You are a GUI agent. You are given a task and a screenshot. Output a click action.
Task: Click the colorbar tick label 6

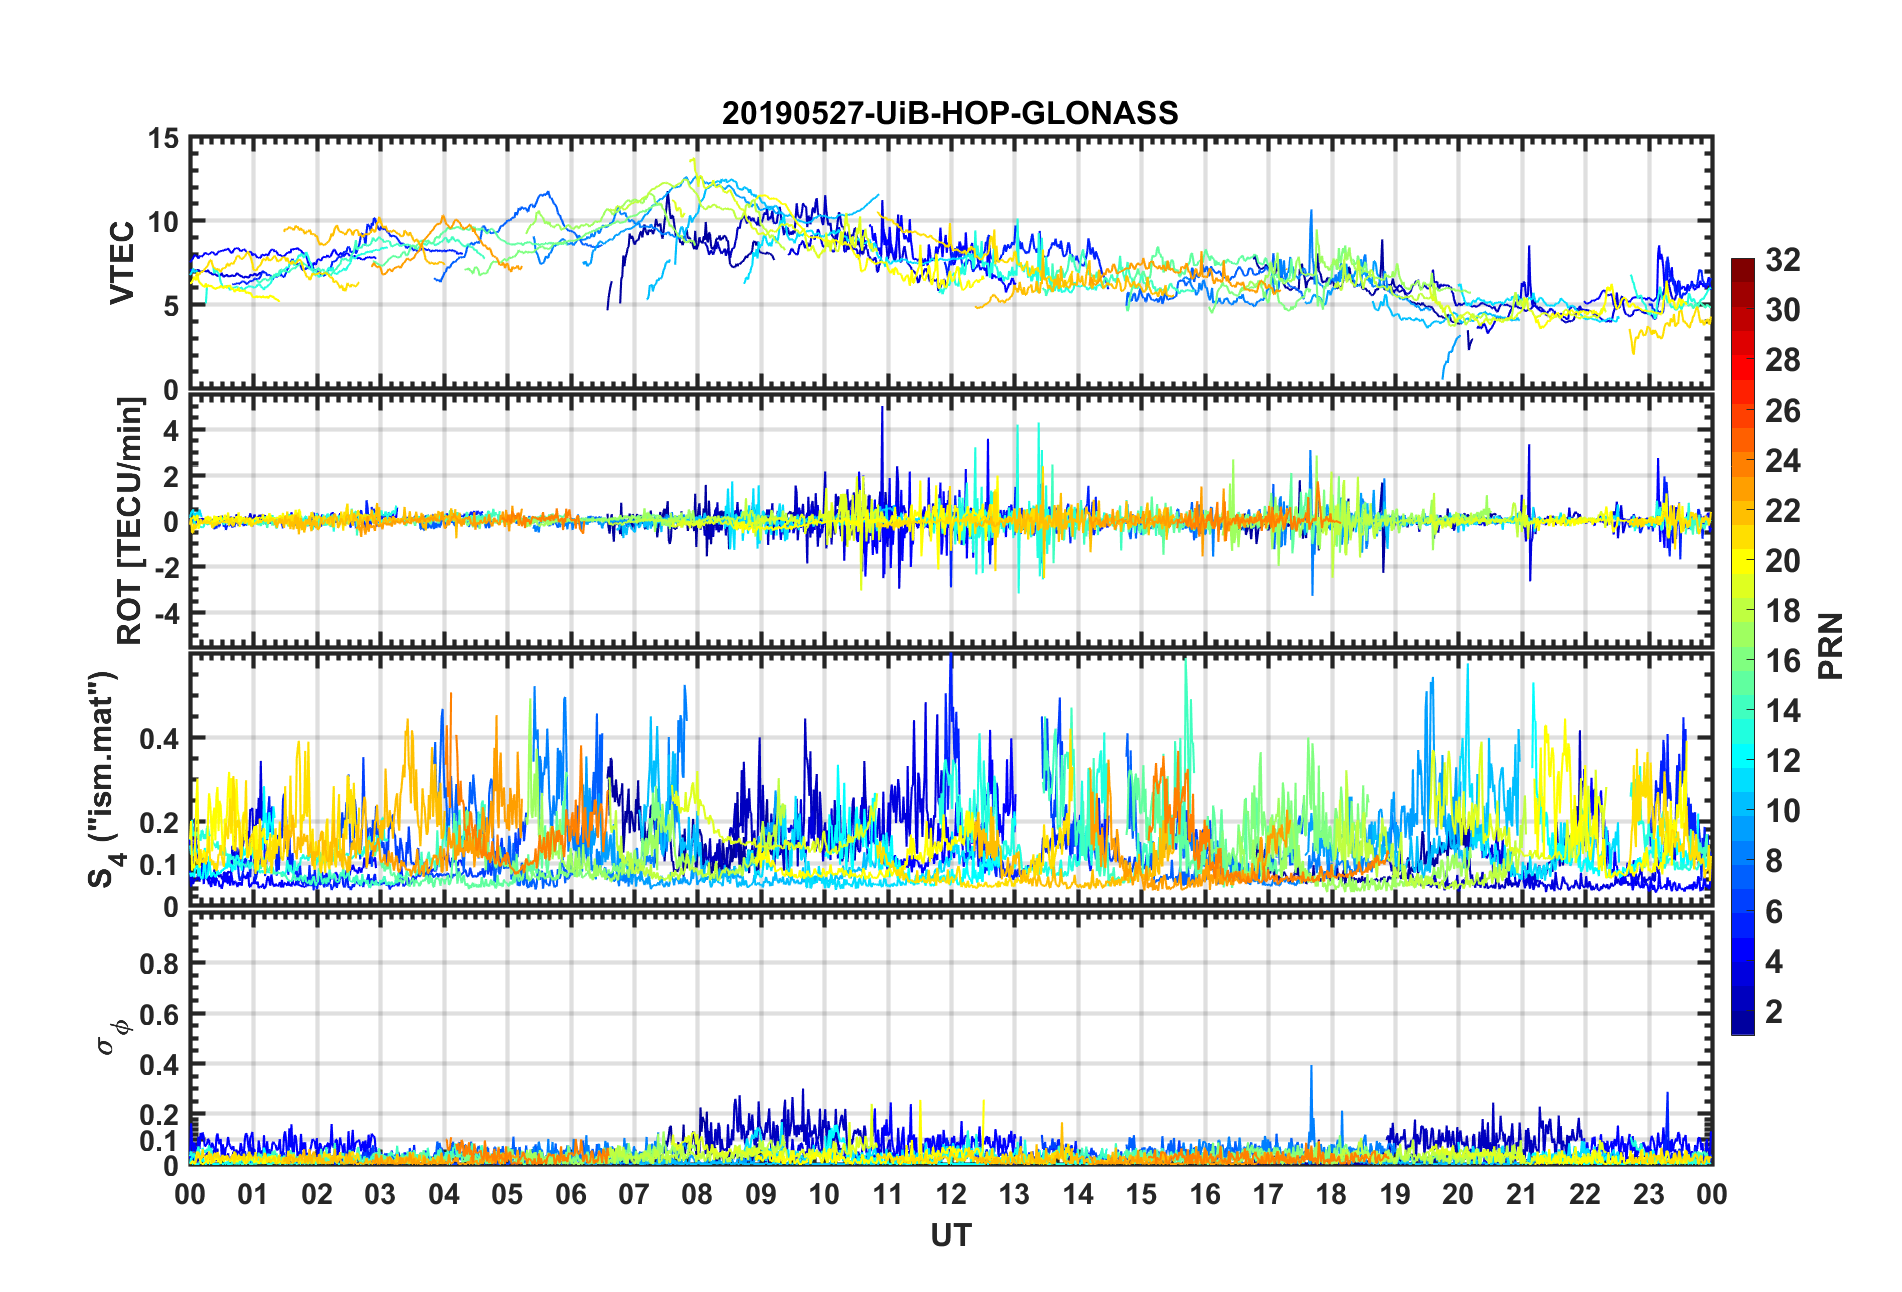coord(1774,912)
